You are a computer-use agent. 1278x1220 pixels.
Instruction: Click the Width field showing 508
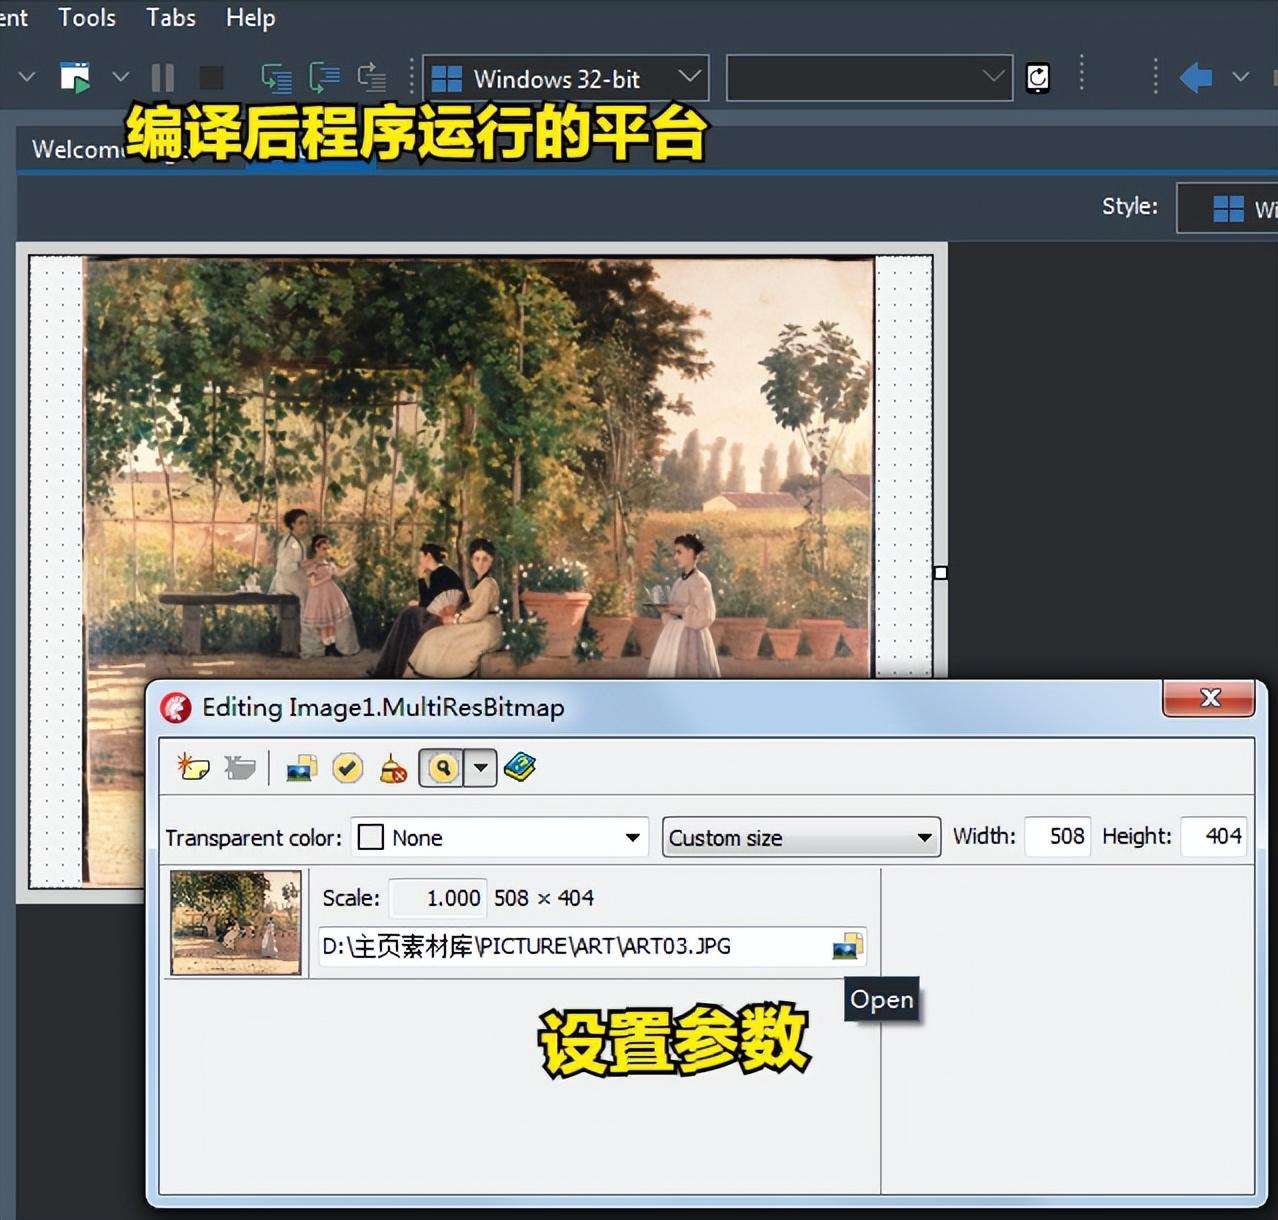pos(1057,836)
